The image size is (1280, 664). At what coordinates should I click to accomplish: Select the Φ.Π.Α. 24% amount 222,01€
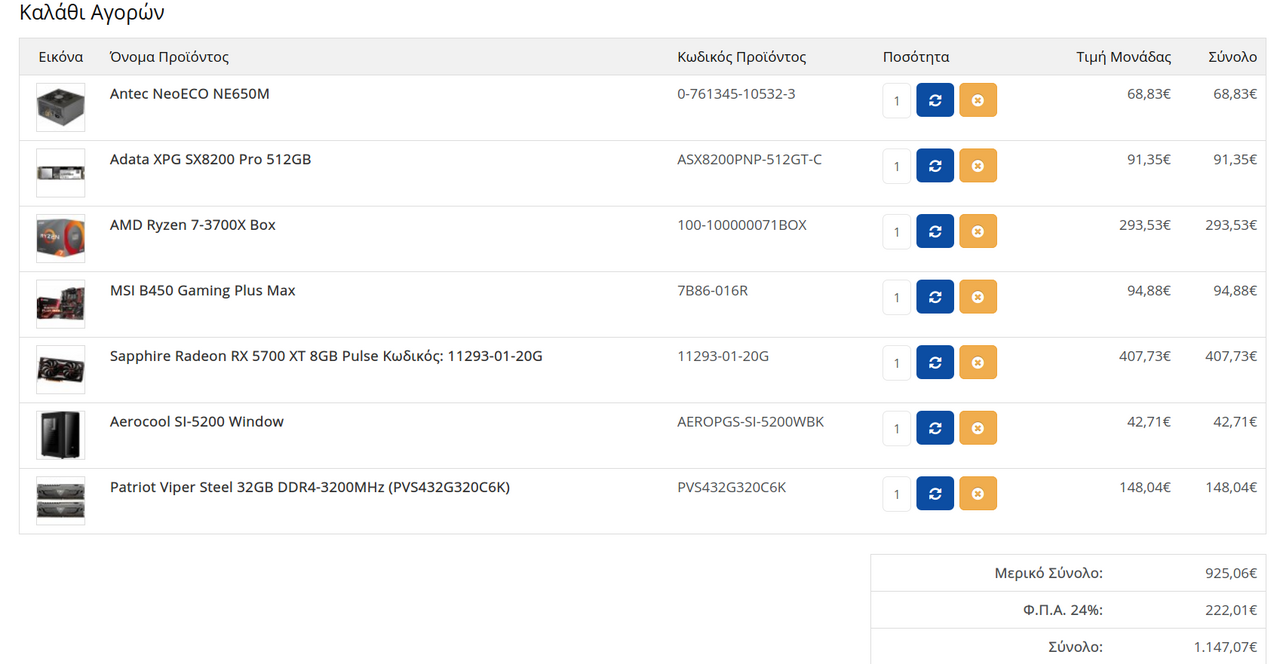pyautogui.click(x=1231, y=610)
